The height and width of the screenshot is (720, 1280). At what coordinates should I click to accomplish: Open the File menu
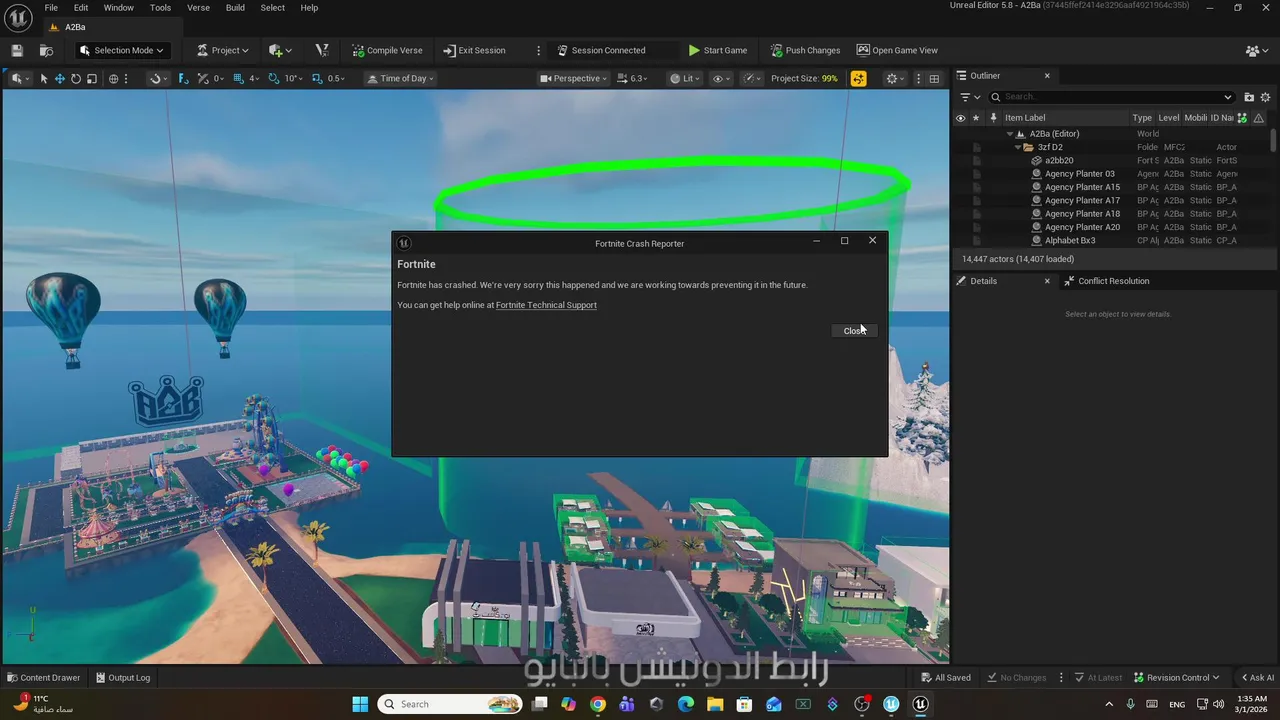tap(51, 8)
